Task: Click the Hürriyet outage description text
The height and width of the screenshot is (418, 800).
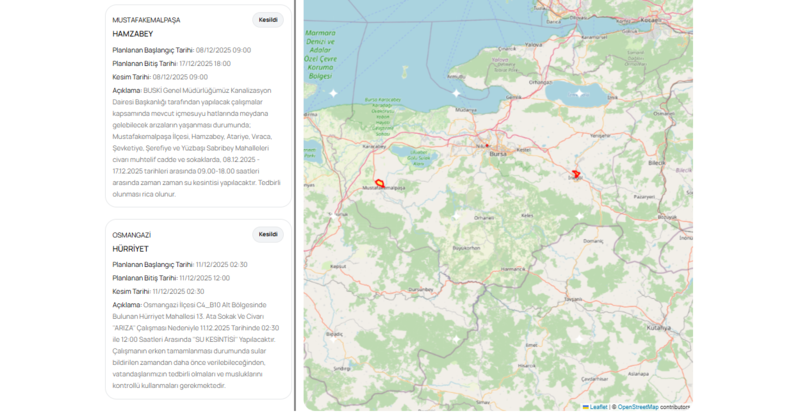Action: pyautogui.click(x=190, y=345)
